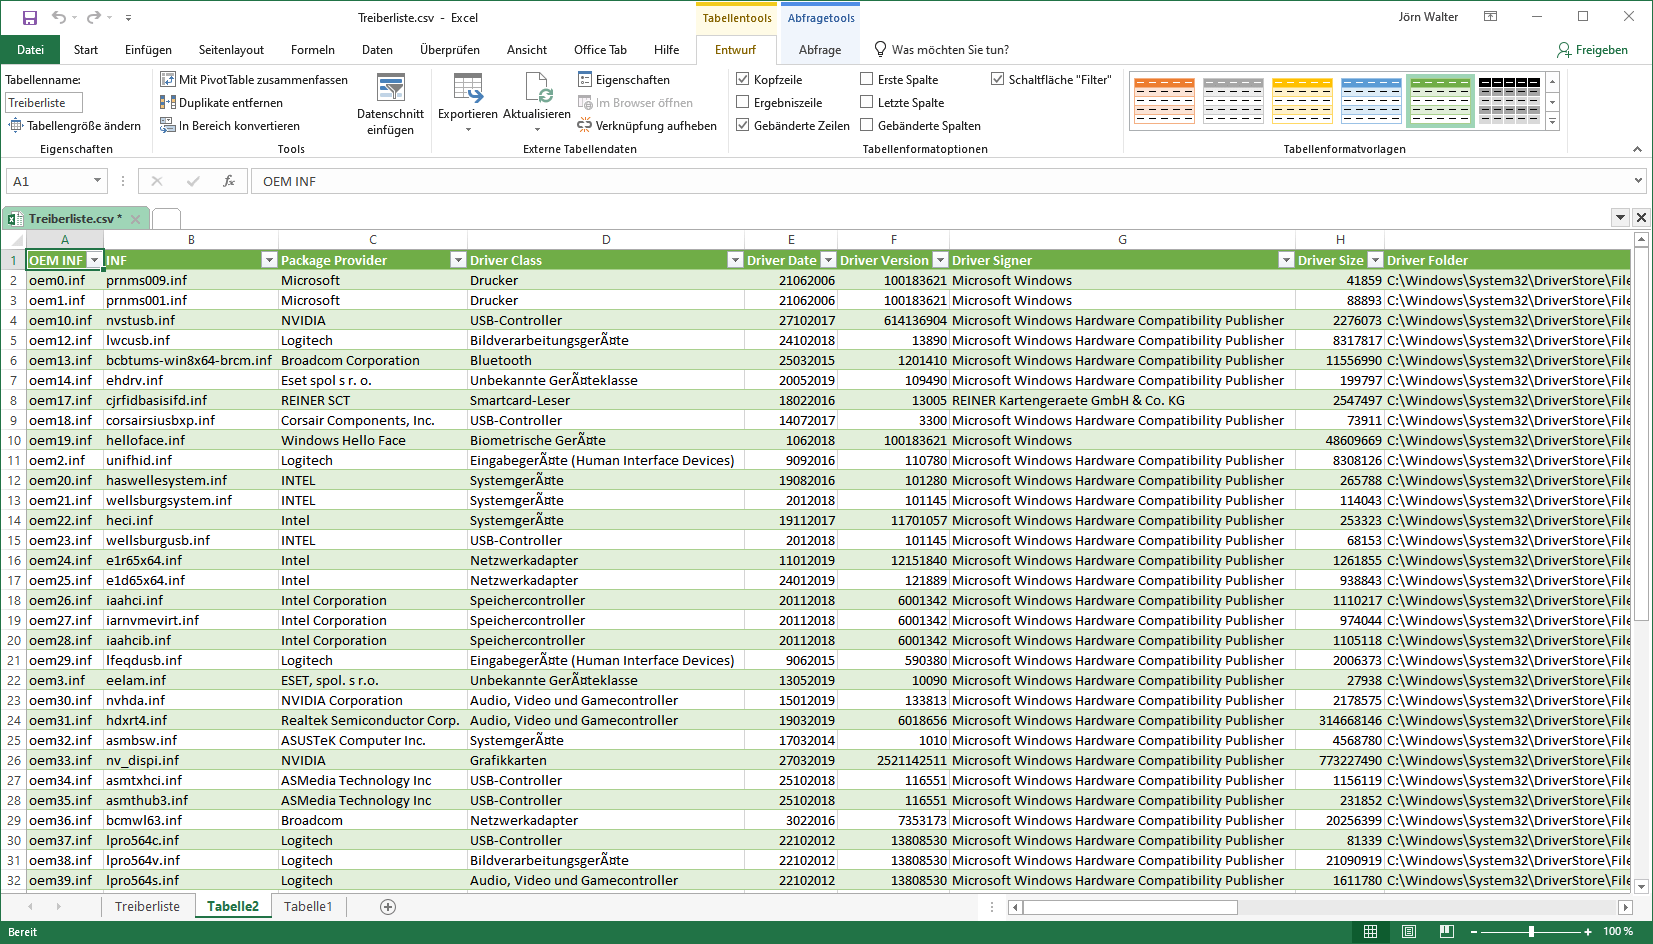
Task: Open the Package Provider filter dropdown
Action: [x=458, y=260]
